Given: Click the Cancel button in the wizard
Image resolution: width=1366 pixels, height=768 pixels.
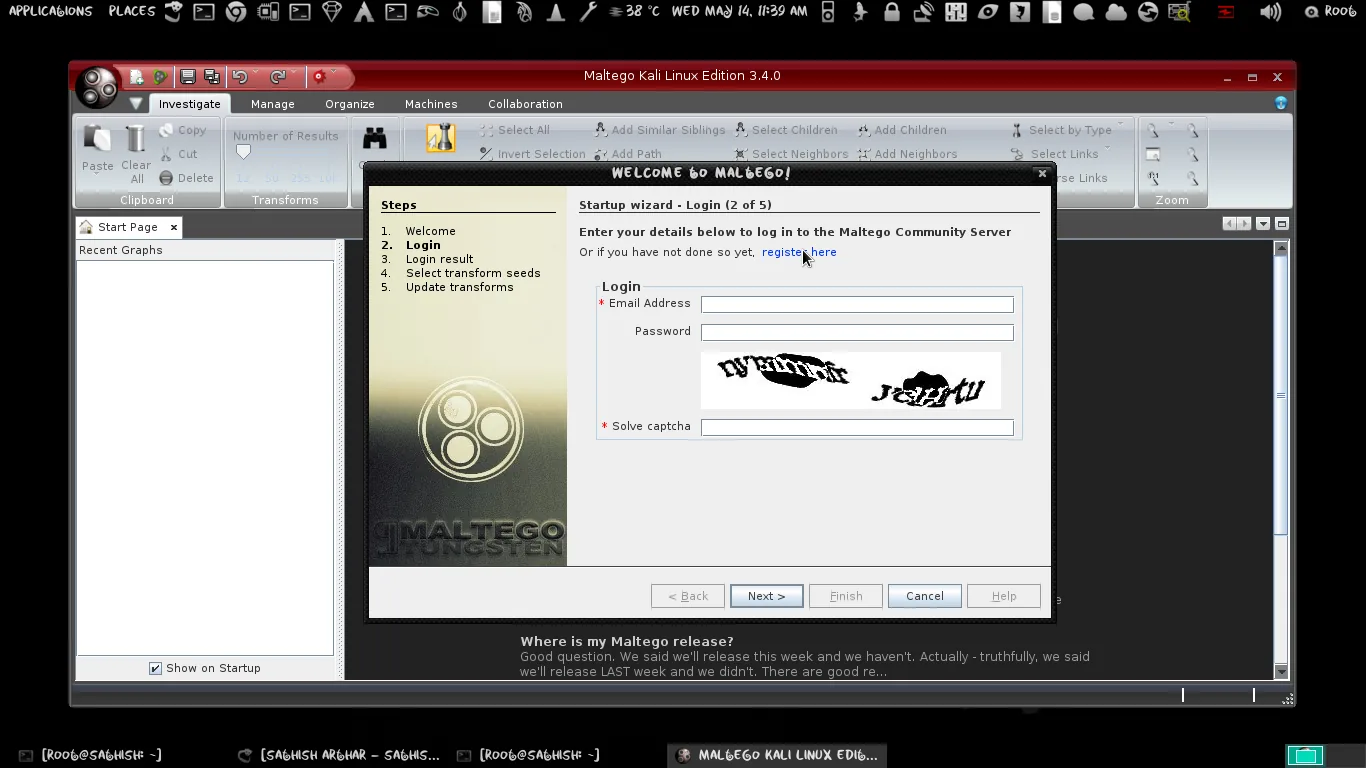Looking at the screenshot, I should point(924,596).
